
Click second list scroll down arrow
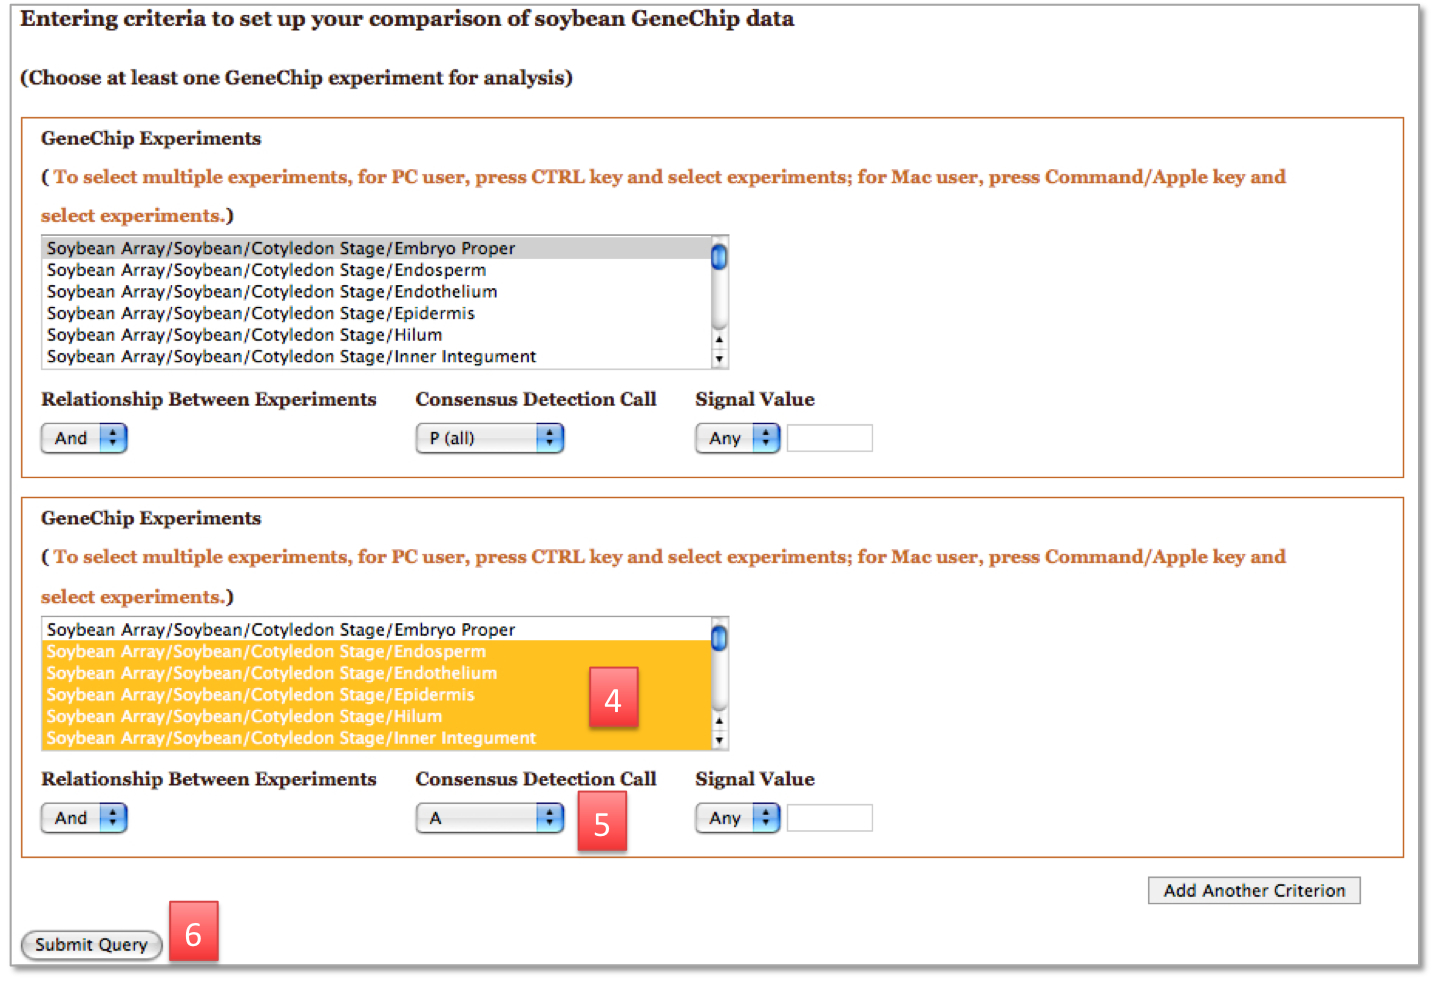click(x=719, y=740)
